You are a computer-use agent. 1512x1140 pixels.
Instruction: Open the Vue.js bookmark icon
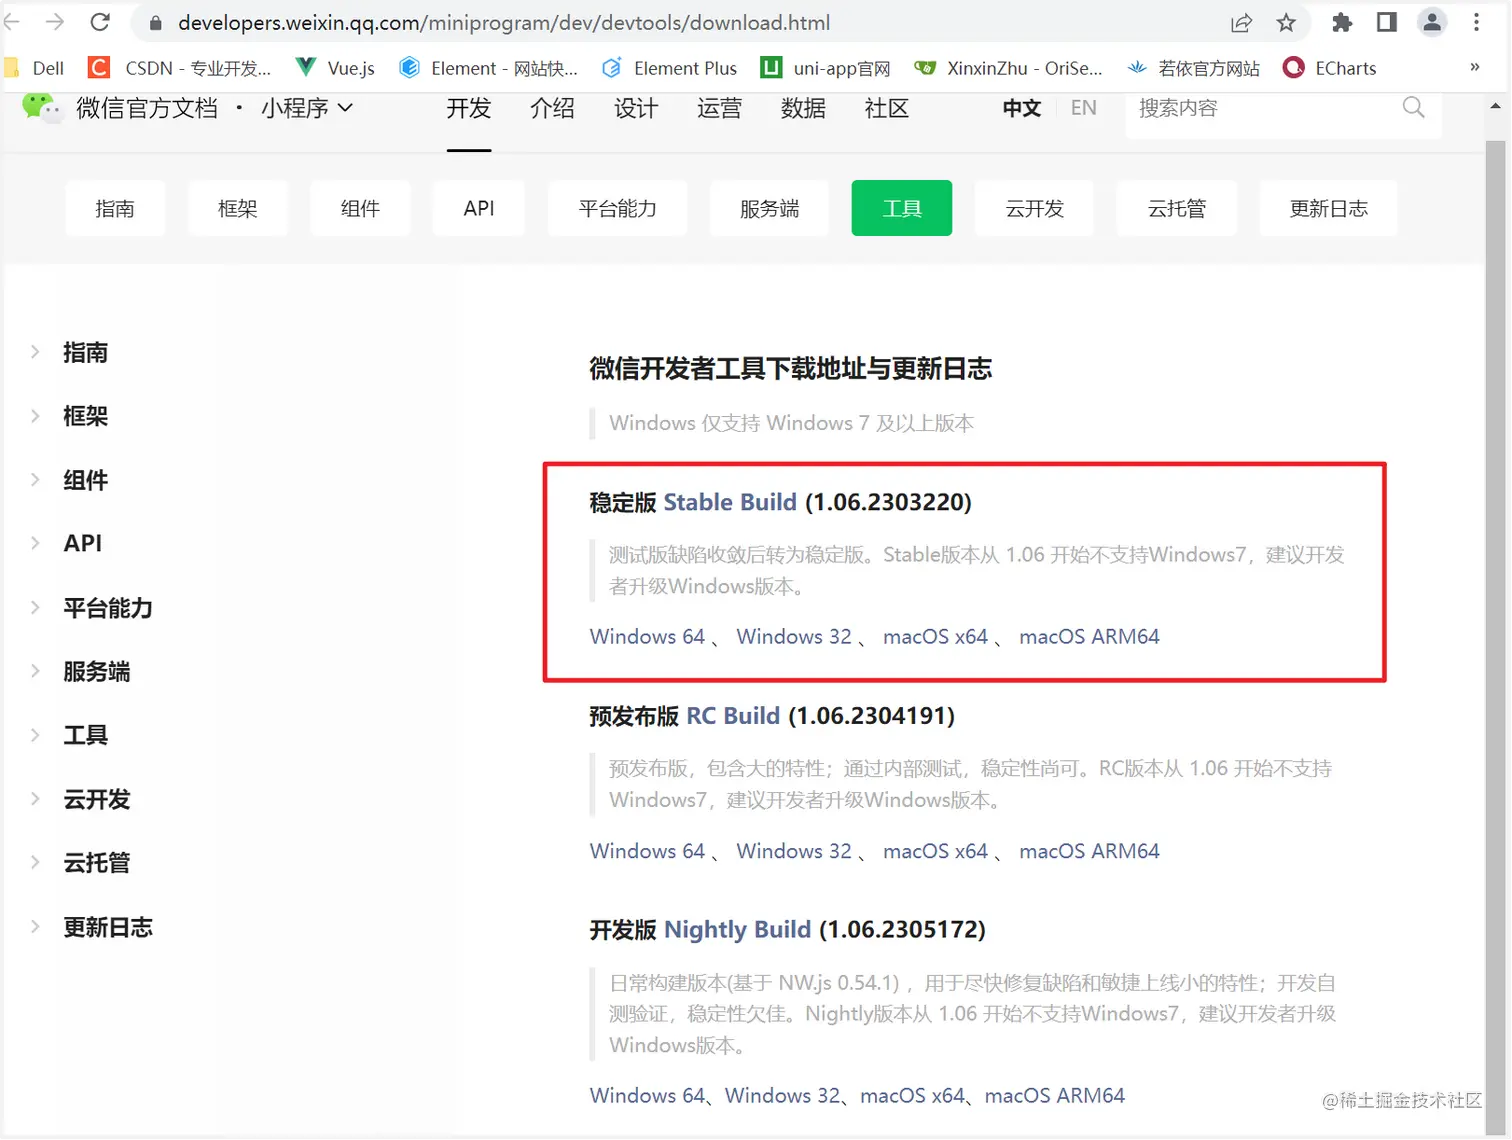tap(306, 68)
